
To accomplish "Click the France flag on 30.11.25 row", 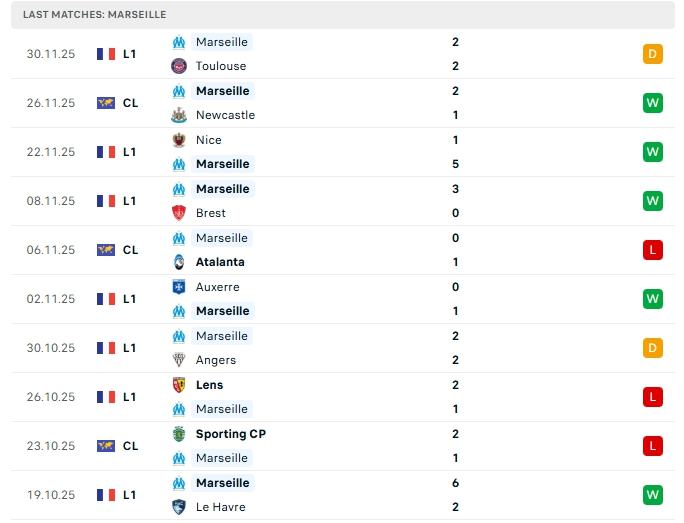I will pos(106,54).
